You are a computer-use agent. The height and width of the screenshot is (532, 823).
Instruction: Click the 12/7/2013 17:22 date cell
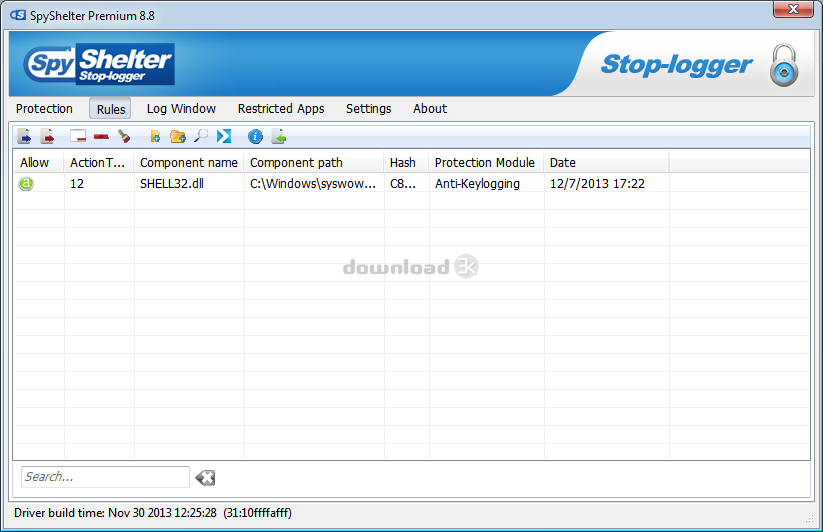(597, 184)
